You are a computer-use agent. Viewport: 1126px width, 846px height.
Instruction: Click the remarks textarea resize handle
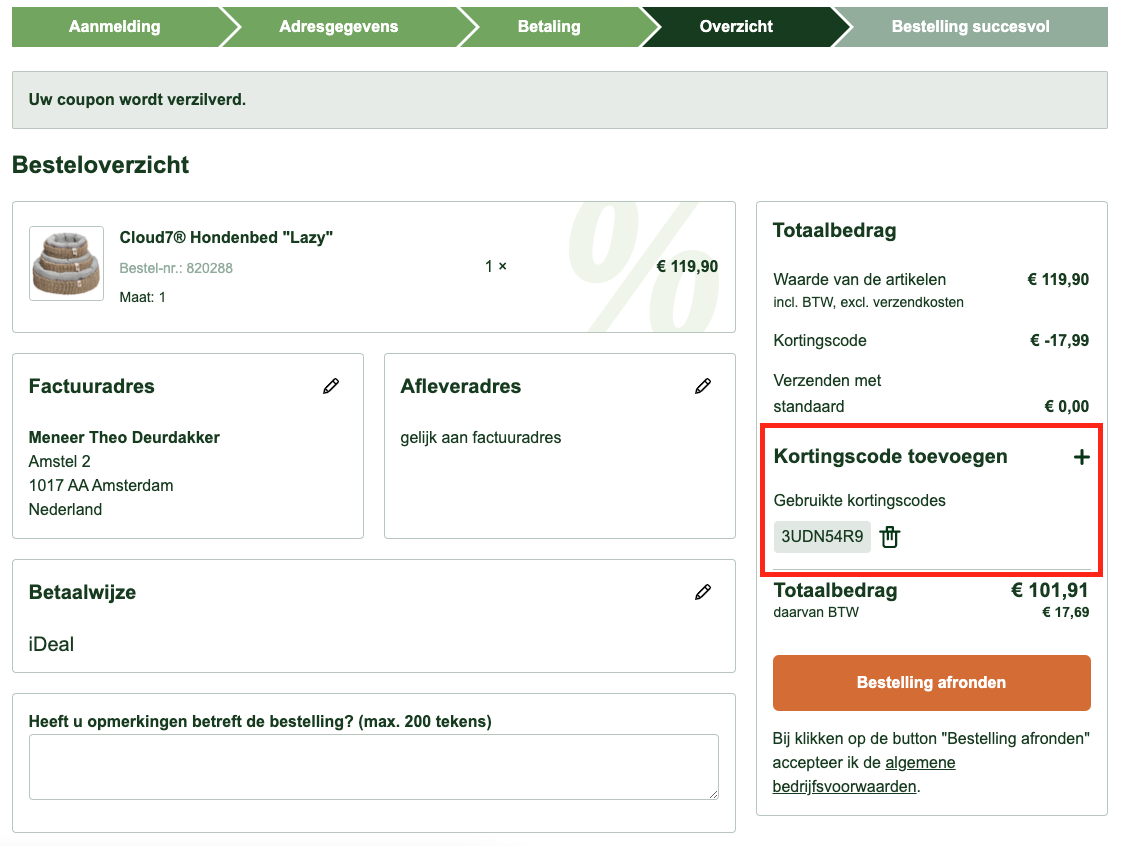click(x=712, y=793)
